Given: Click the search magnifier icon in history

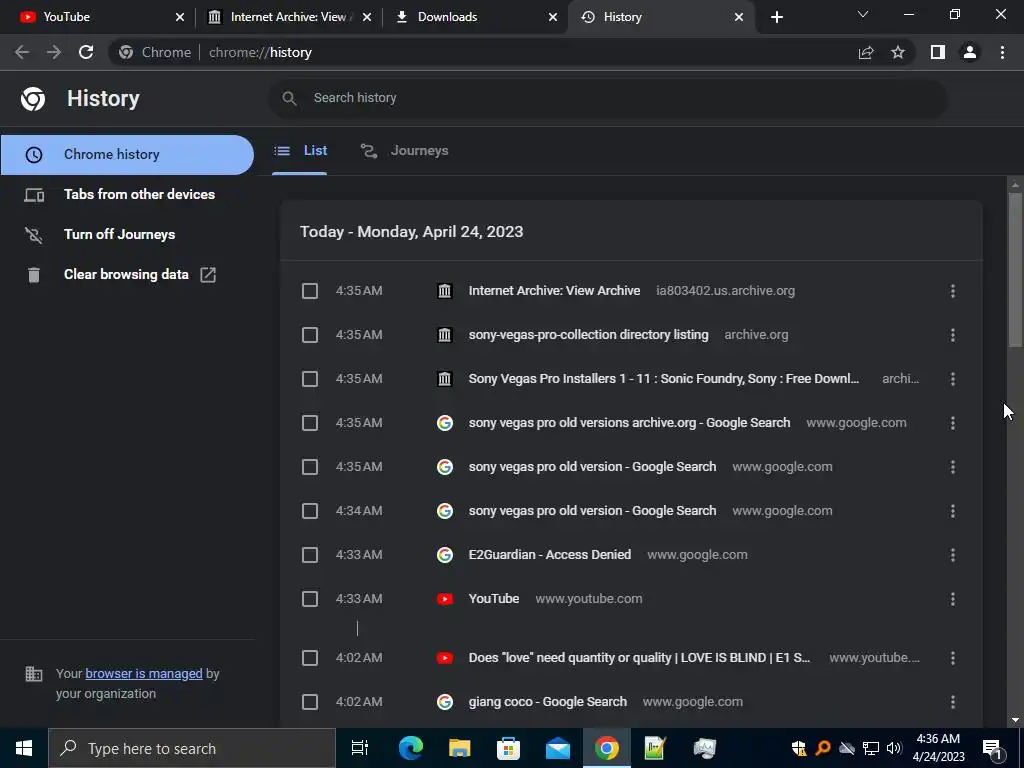Looking at the screenshot, I should [289, 98].
